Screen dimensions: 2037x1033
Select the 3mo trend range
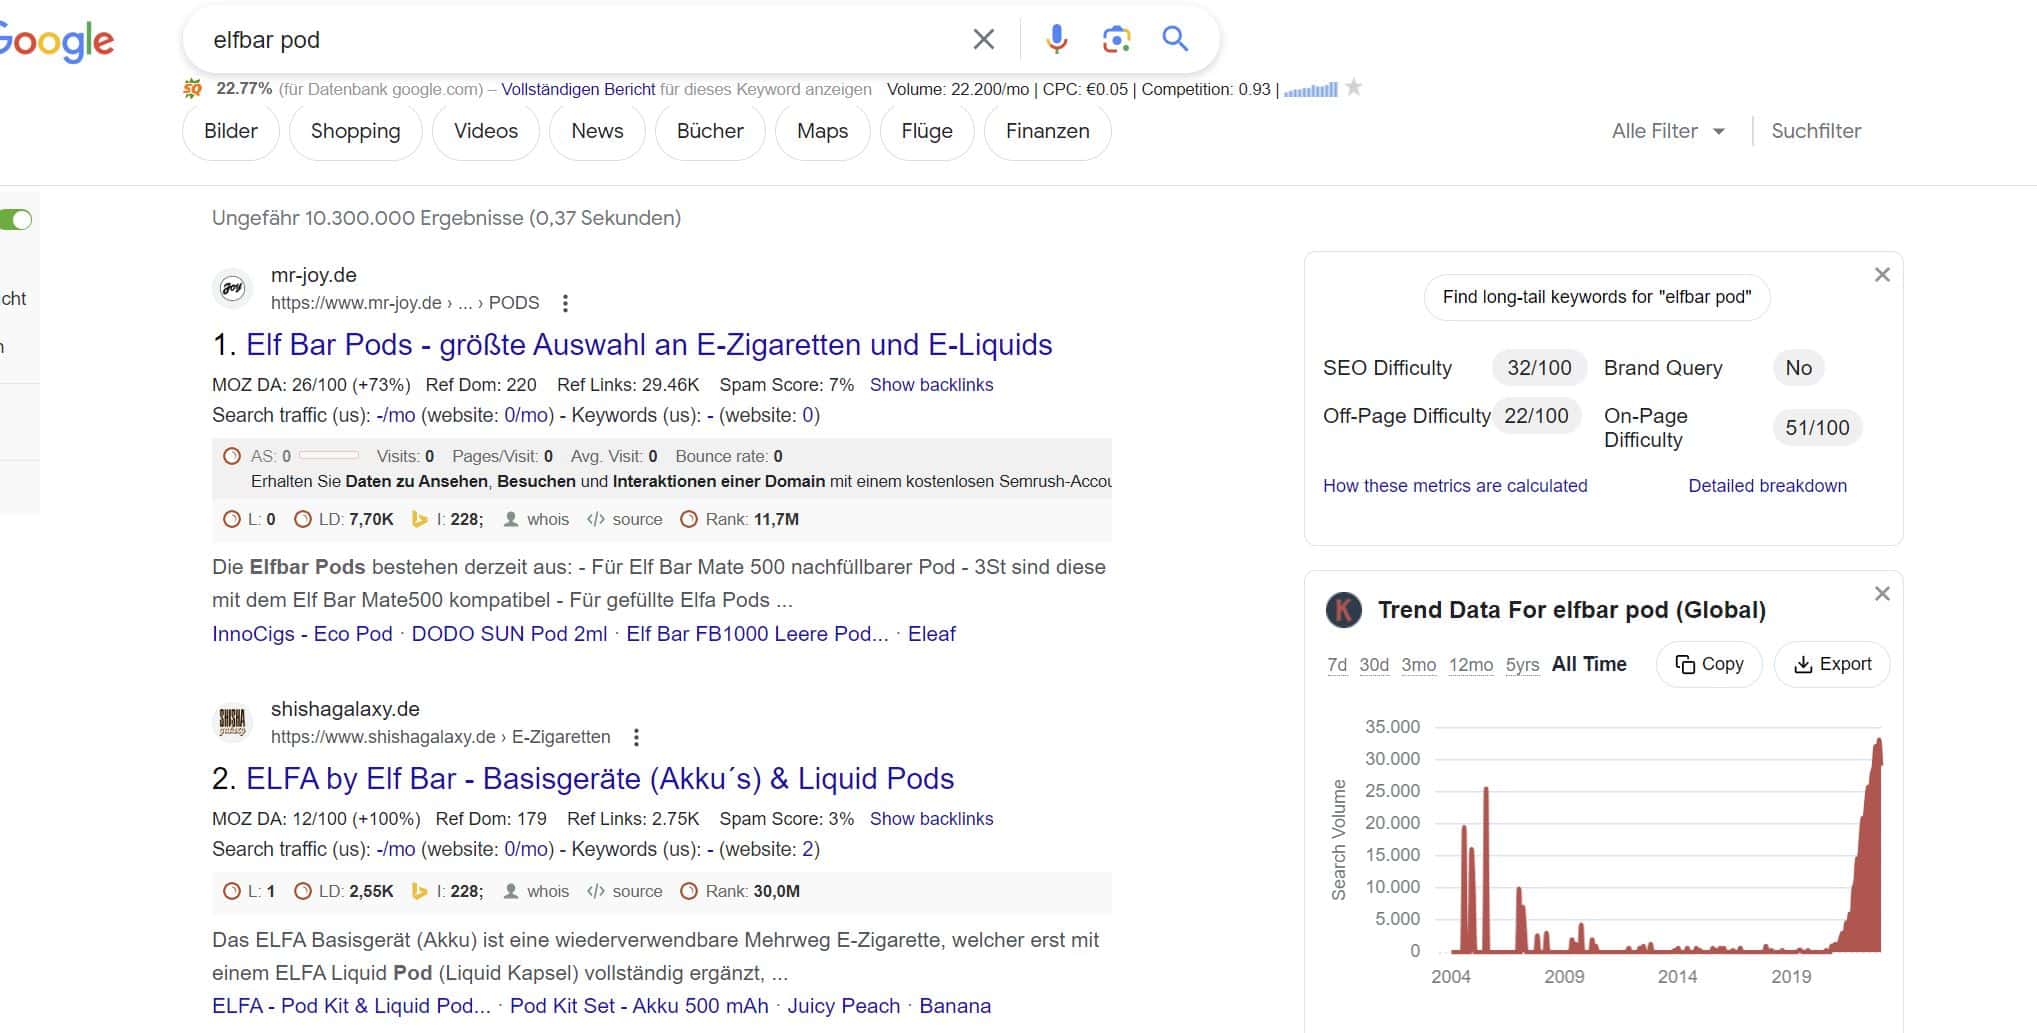point(1419,665)
